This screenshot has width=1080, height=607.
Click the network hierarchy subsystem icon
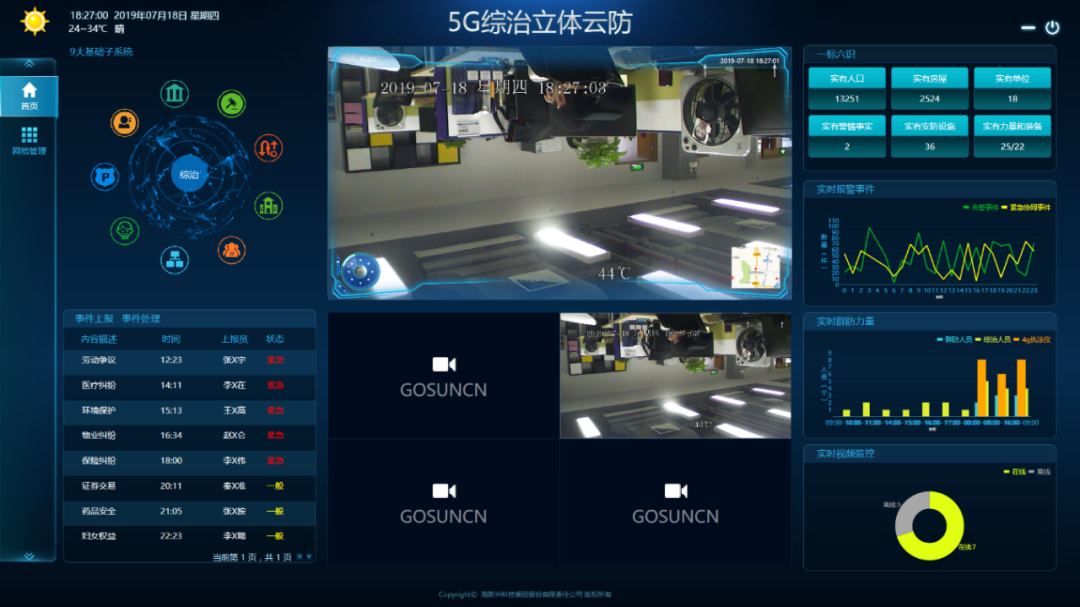click(175, 260)
